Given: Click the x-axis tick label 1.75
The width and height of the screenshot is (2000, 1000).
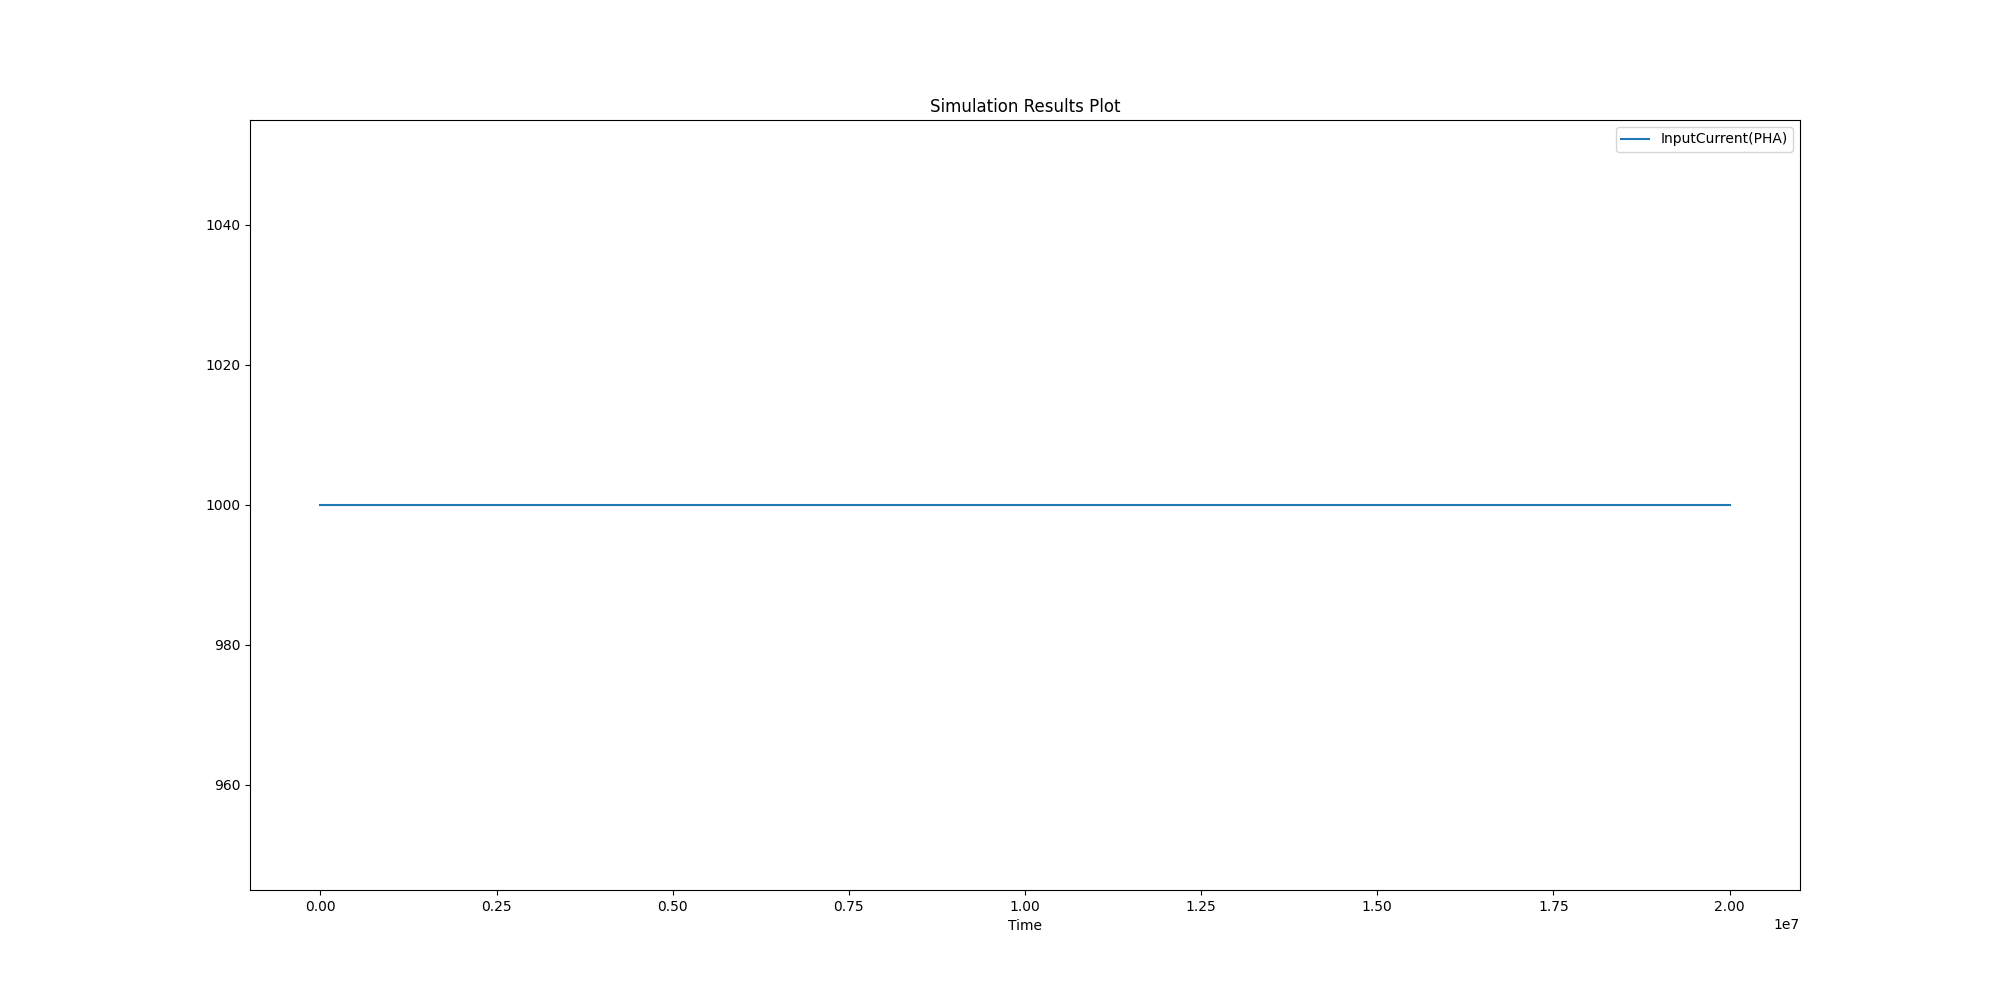Looking at the screenshot, I should tap(1553, 906).
